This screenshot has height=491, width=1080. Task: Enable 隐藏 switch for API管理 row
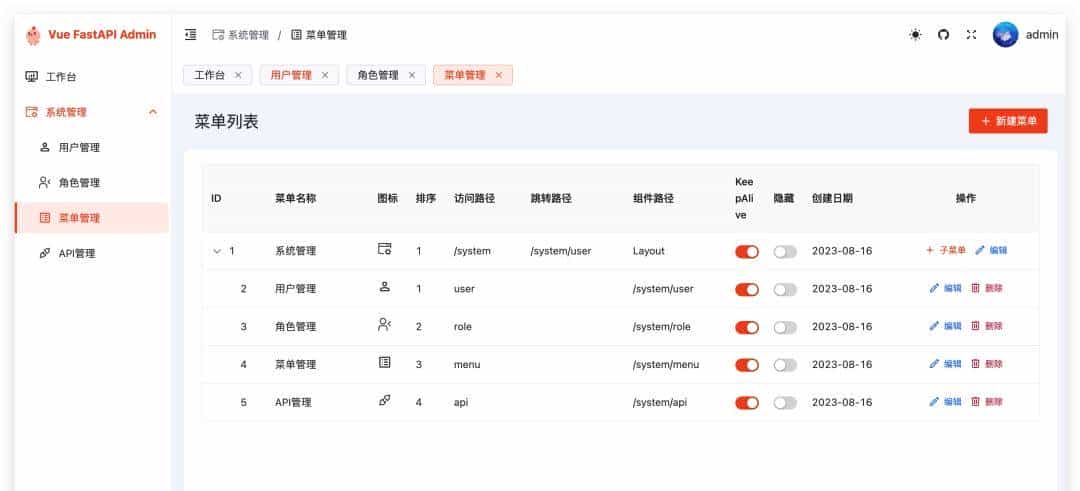[x=785, y=403]
